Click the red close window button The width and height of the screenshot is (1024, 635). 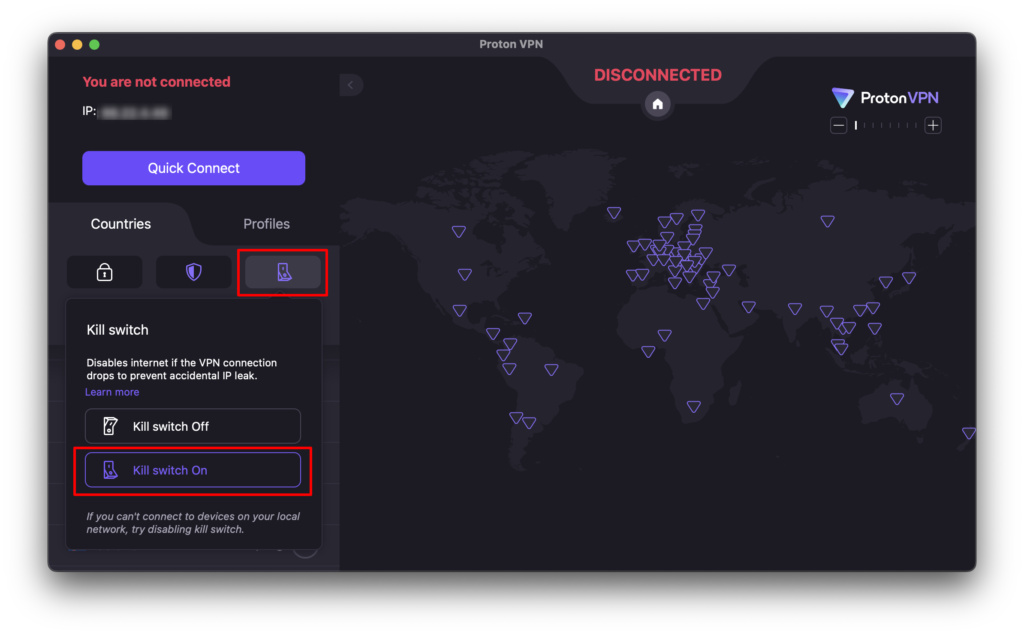coord(60,44)
